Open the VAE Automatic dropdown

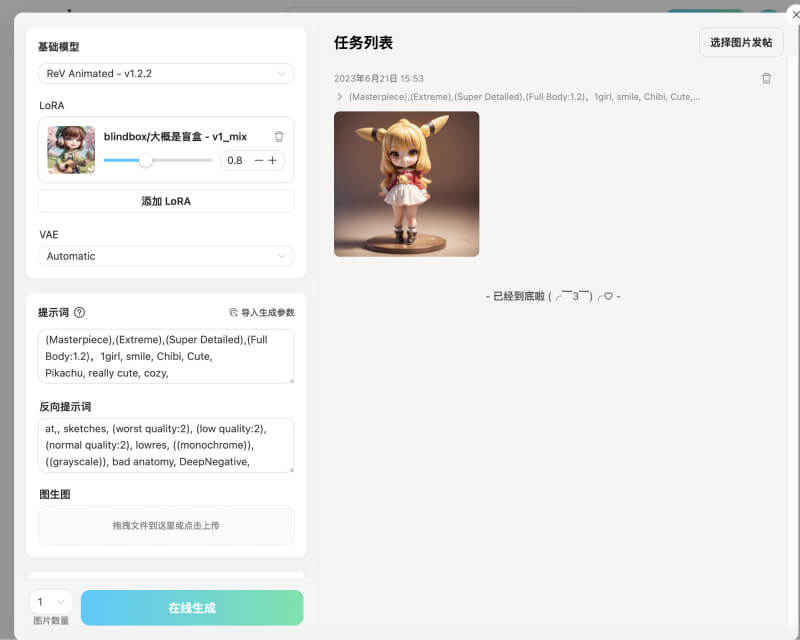(165, 256)
